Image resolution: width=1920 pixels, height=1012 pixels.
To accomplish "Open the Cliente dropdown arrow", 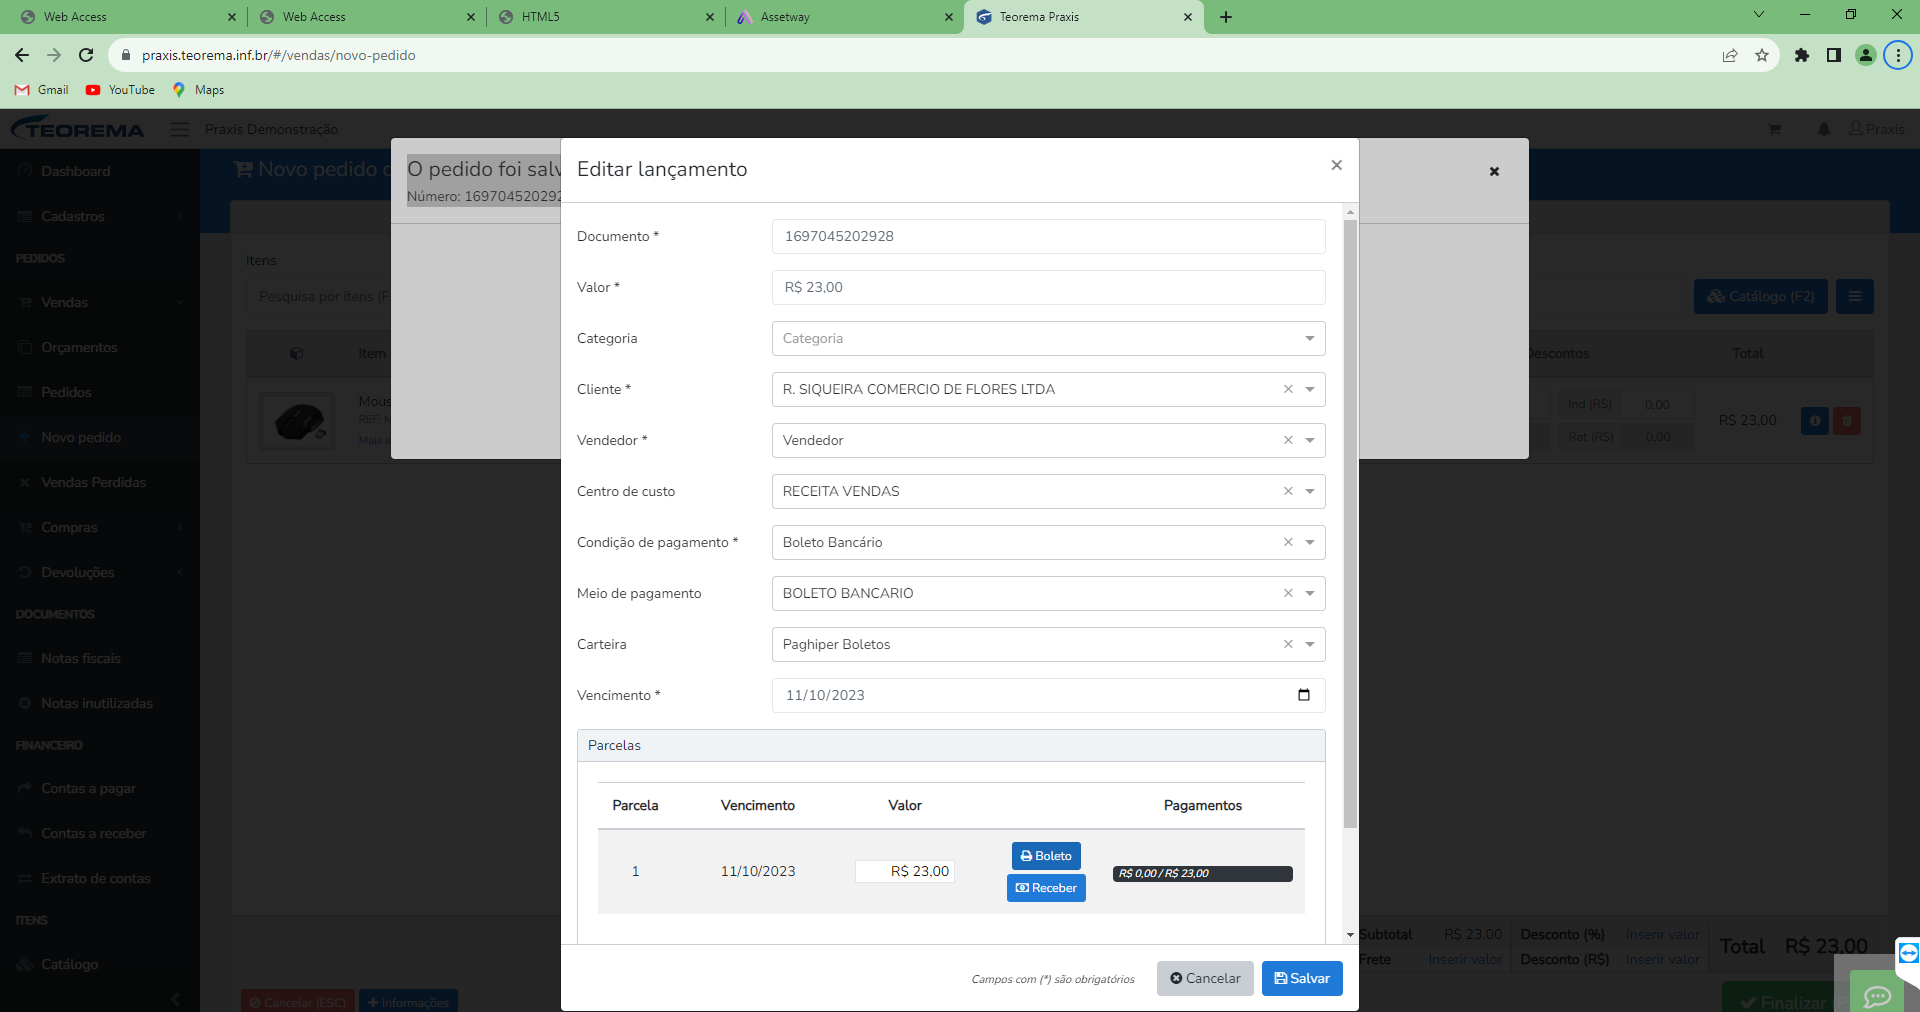I will pyautogui.click(x=1310, y=389).
